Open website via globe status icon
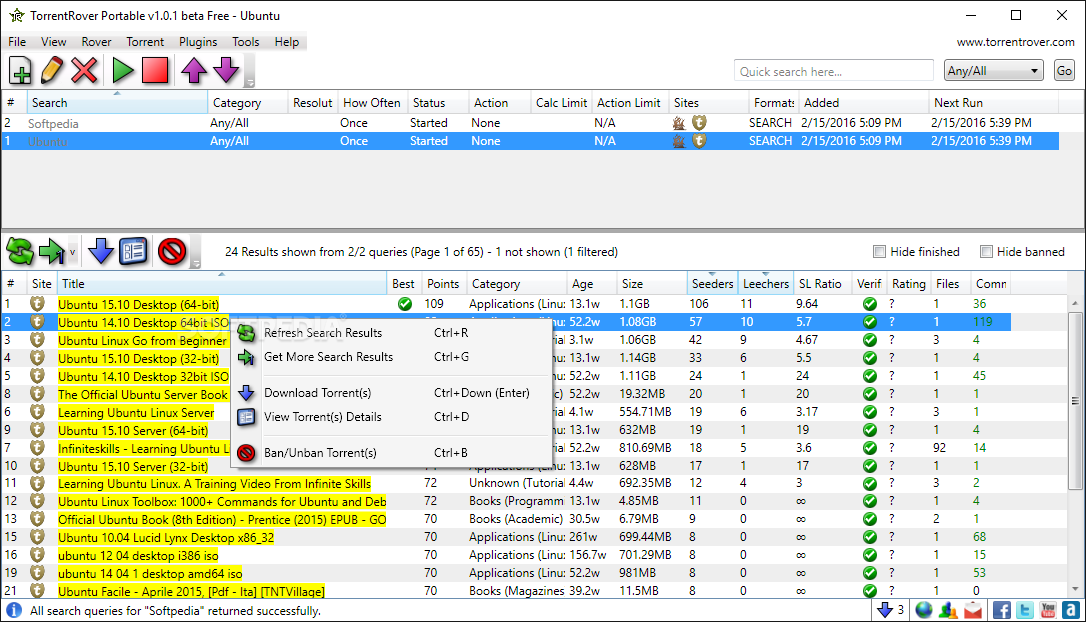Screen dimensions: 1086x622 tap(924, 610)
